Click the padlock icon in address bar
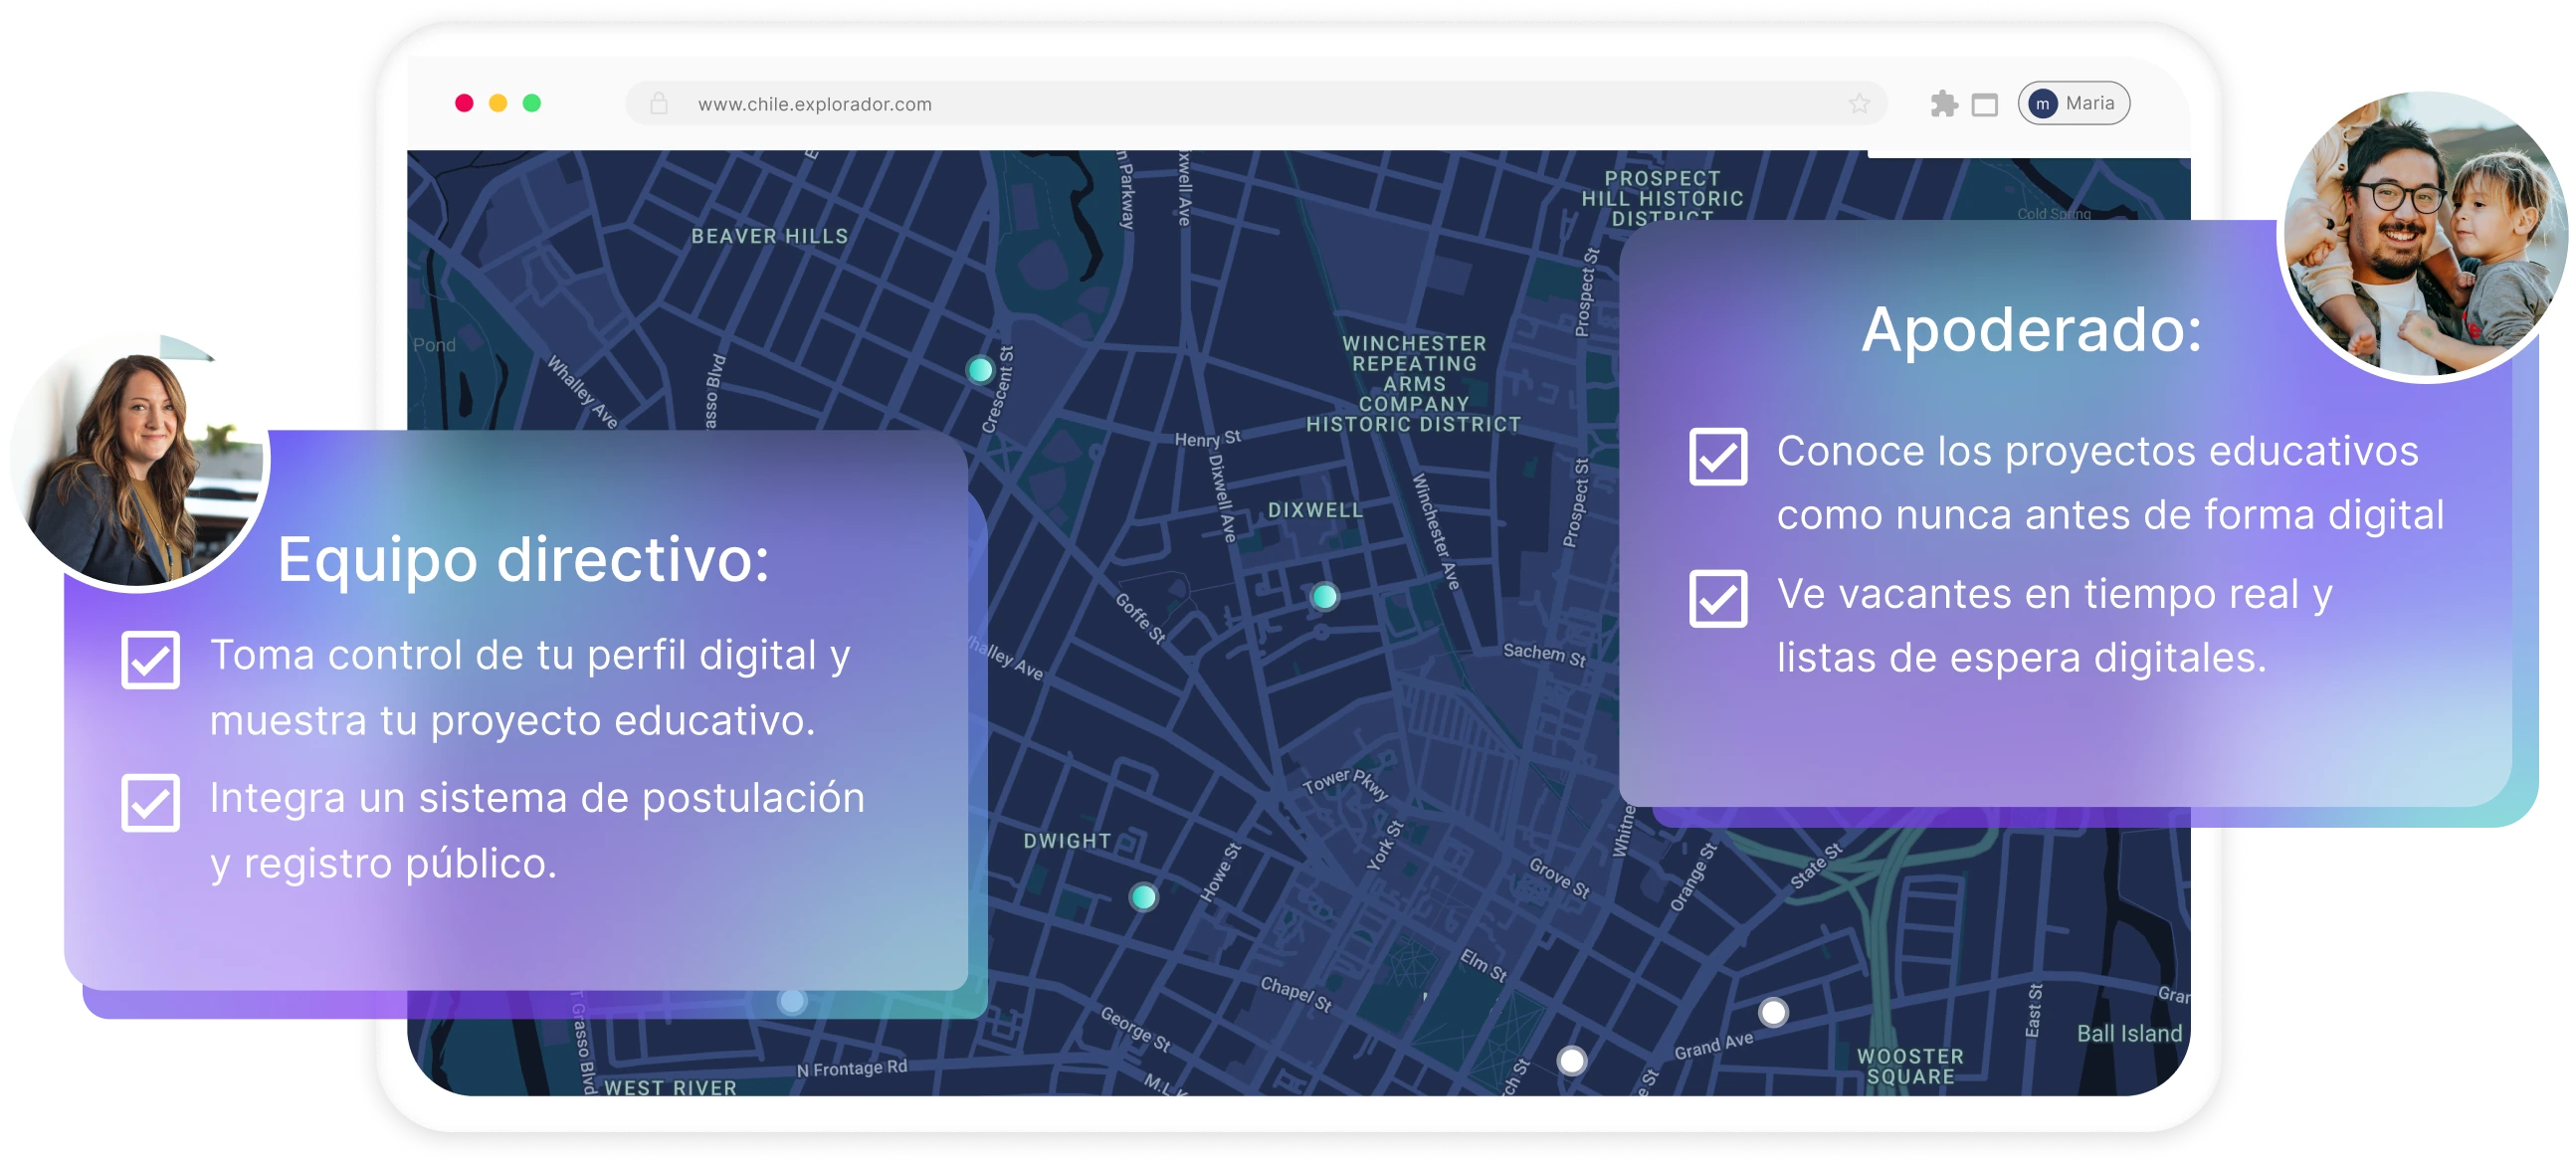Screen dimensions: 2576x1164 [659, 103]
